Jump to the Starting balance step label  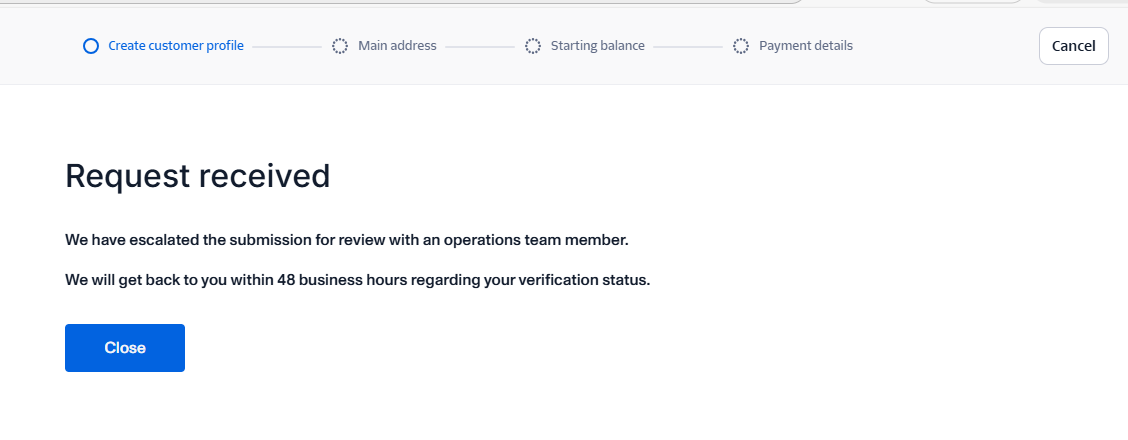coord(597,46)
